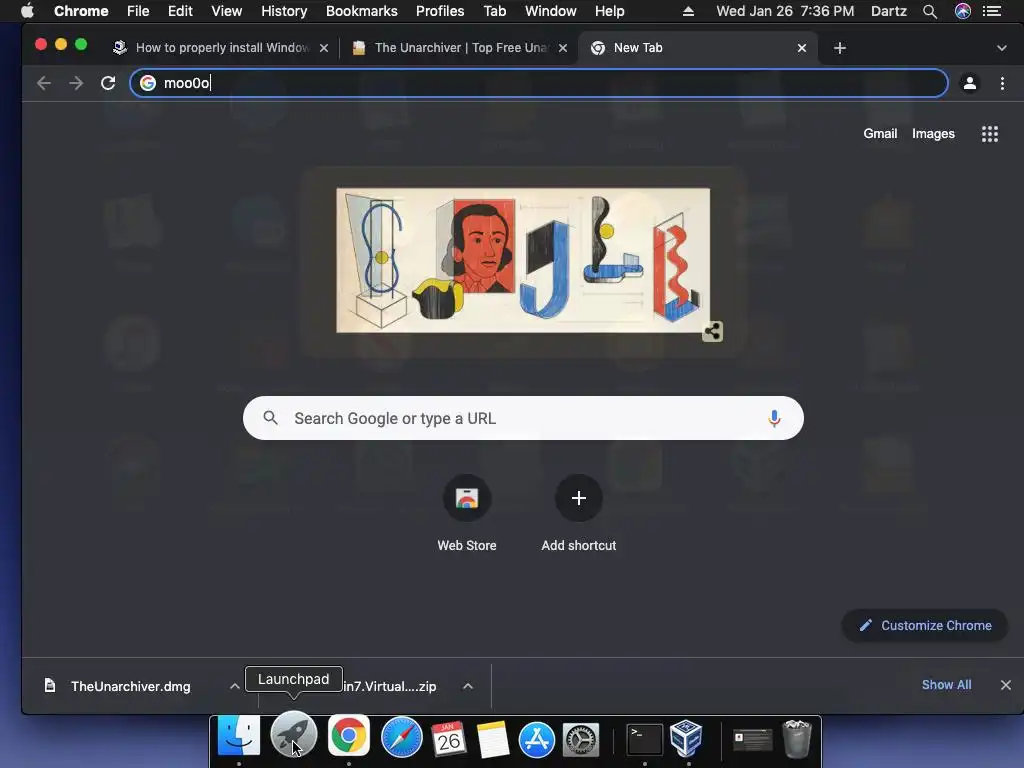Open System Preferences gear in Dock
This screenshot has height=768, width=1024.
click(581, 740)
